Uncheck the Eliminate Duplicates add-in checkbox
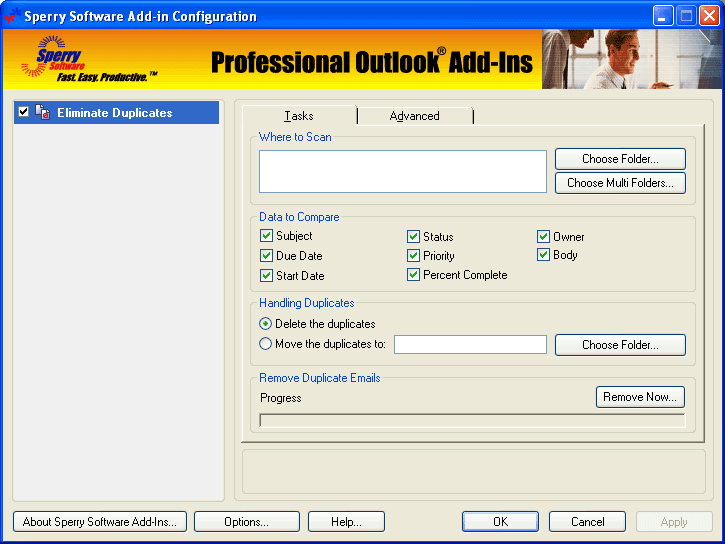The height and width of the screenshot is (544, 725). pyautogui.click(x=24, y=112)
